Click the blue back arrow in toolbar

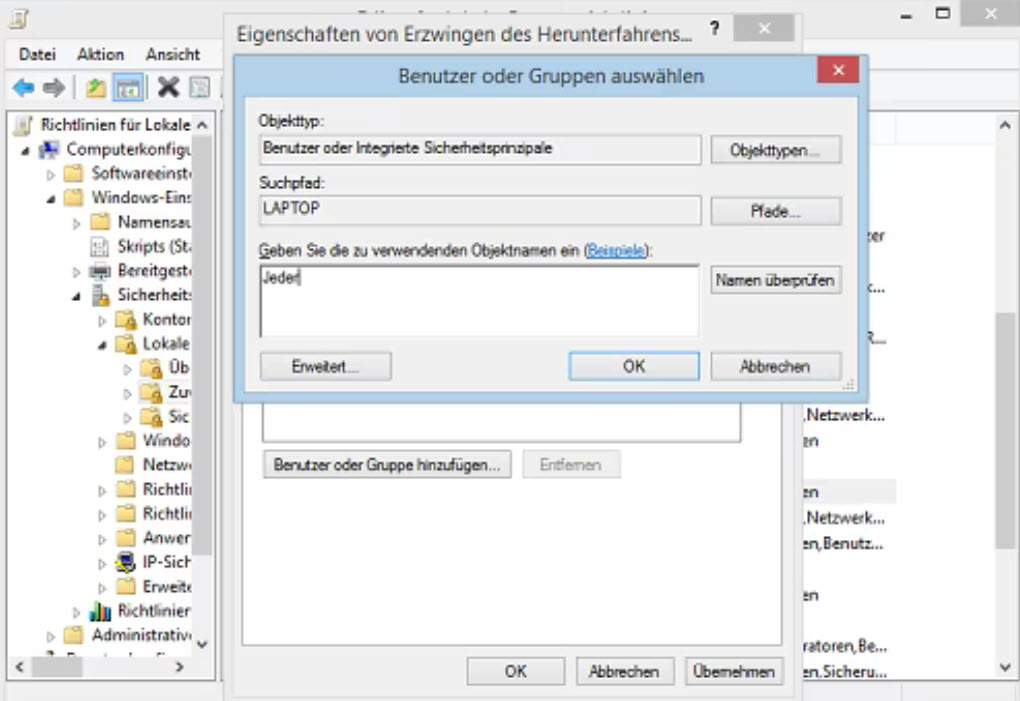point(23,88)
